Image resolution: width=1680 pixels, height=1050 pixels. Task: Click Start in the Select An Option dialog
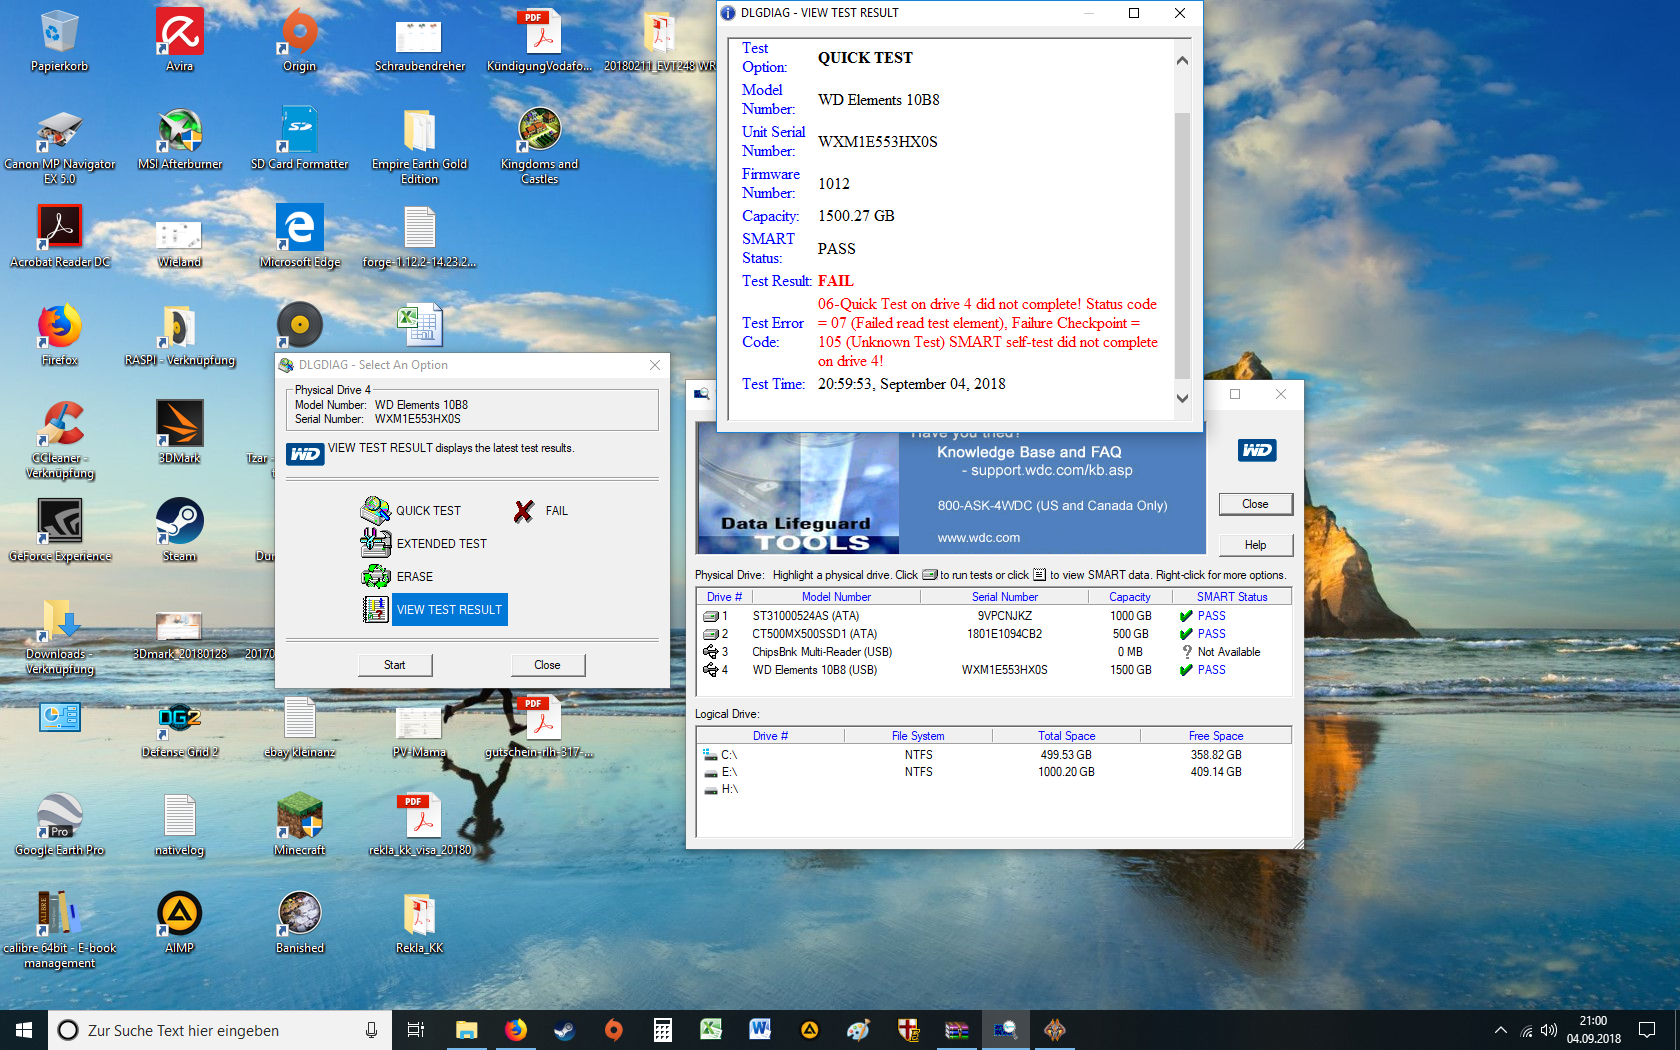(x=395, y=665)
